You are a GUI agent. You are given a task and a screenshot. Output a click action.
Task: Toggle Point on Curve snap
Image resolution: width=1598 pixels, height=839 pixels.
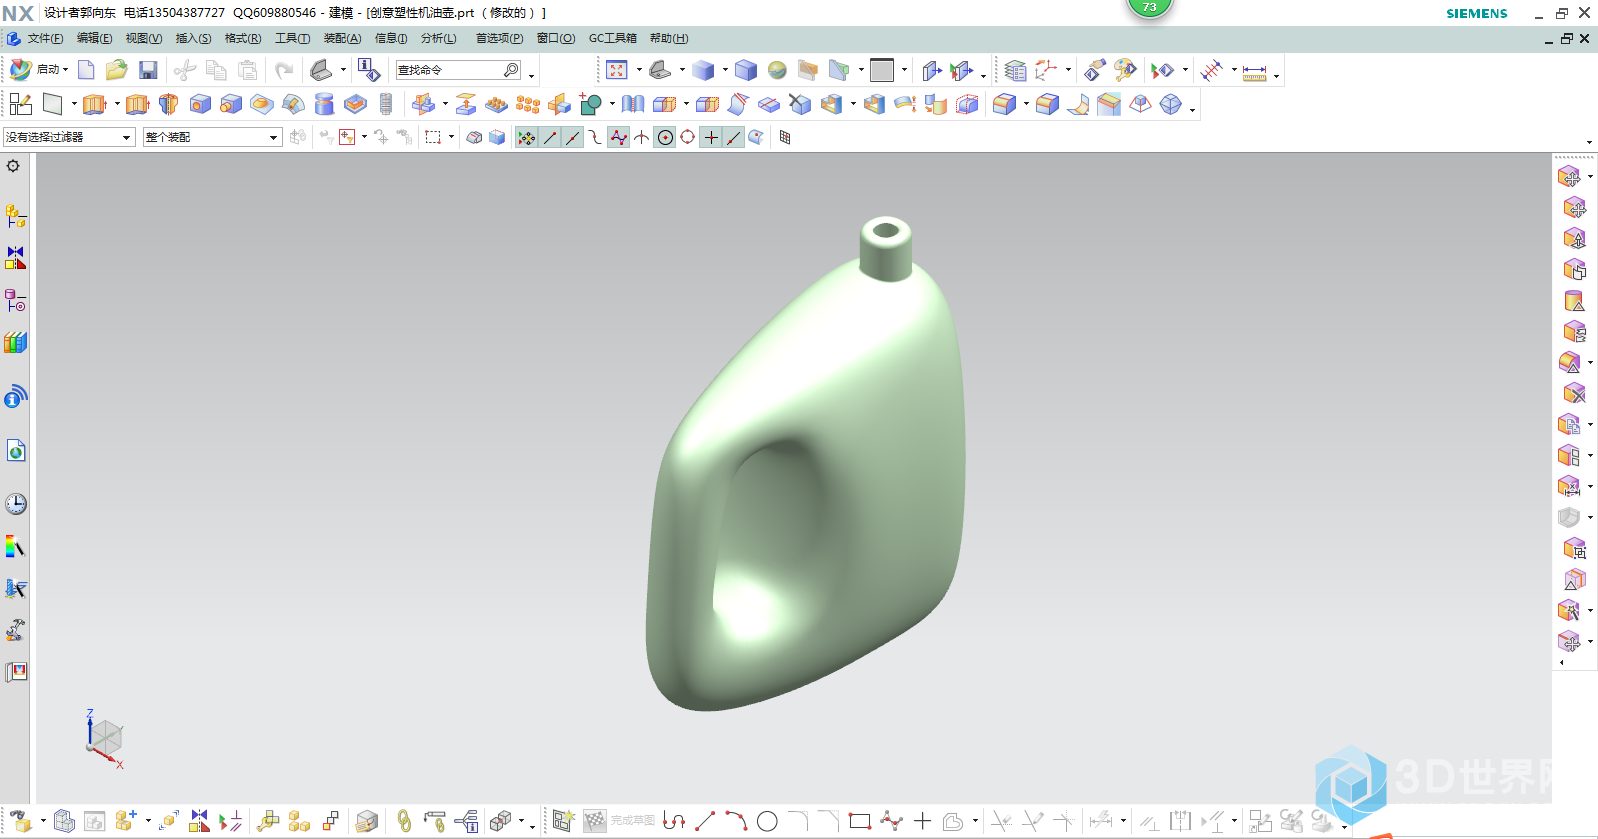click(734, 138)
